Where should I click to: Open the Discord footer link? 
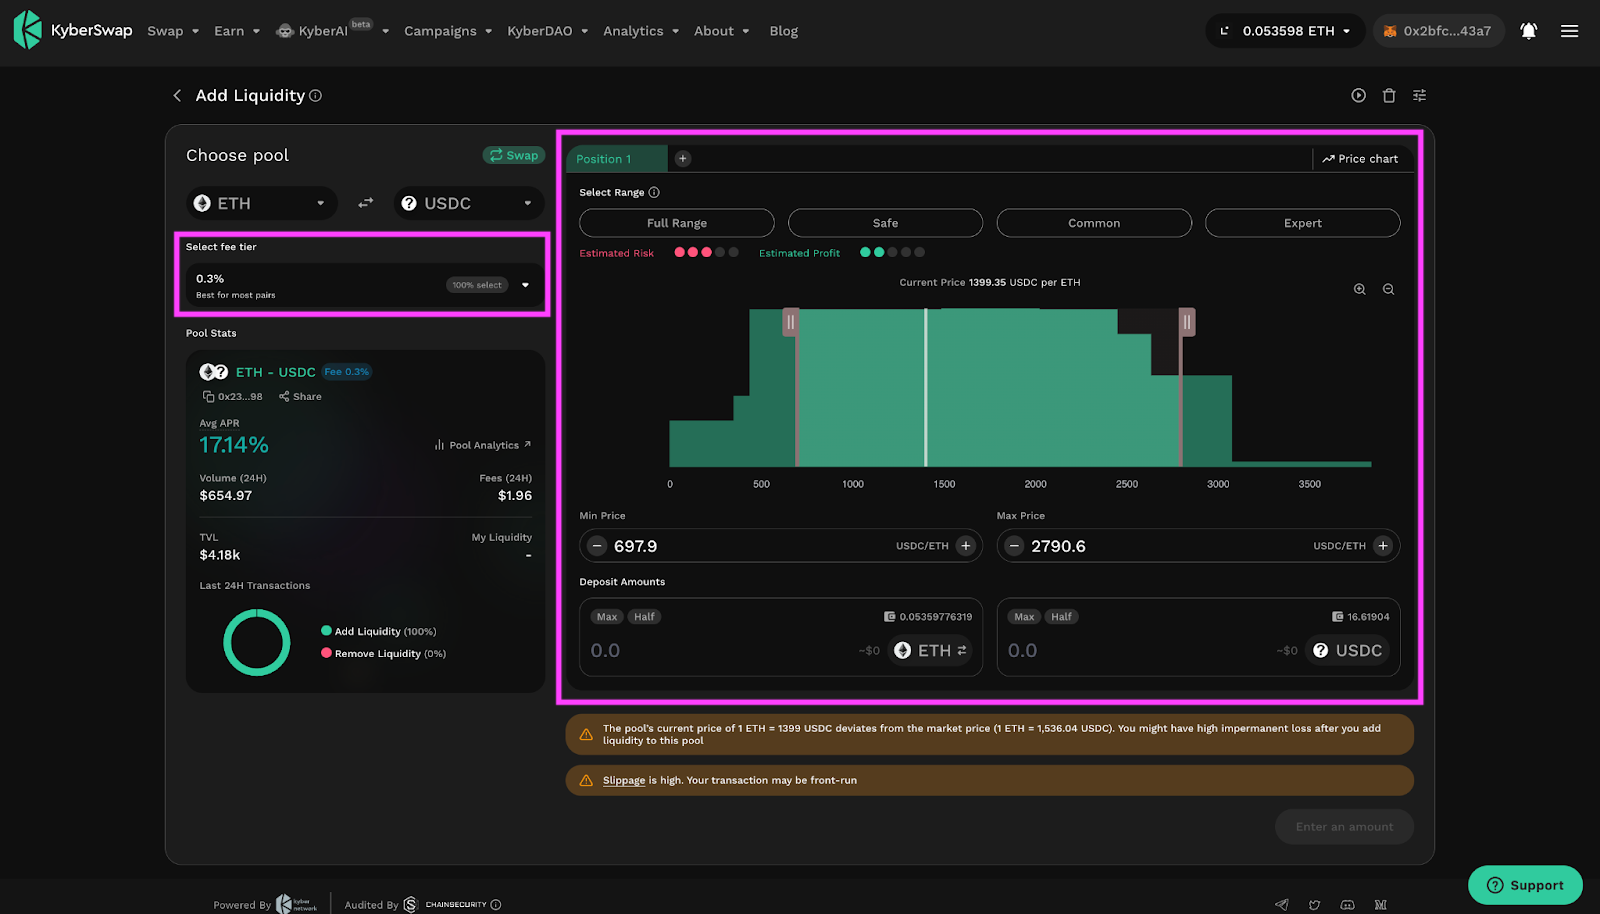[x=1348, y=905]
